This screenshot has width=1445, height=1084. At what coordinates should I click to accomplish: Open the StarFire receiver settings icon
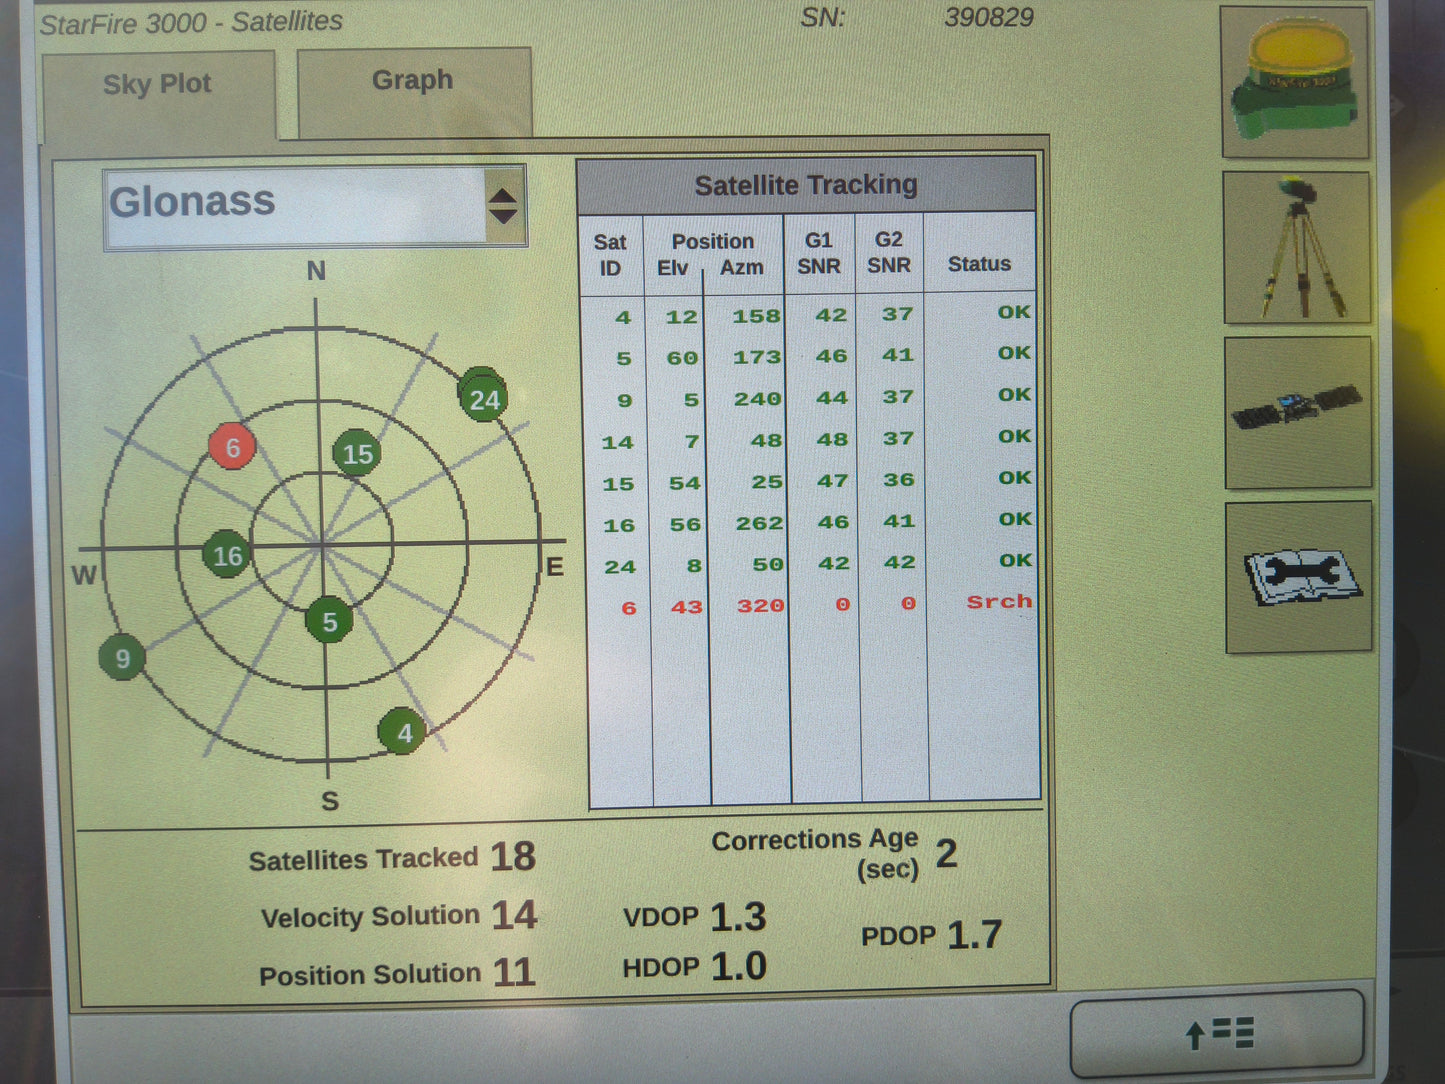pyautogui.click(x=1294, y=80)
